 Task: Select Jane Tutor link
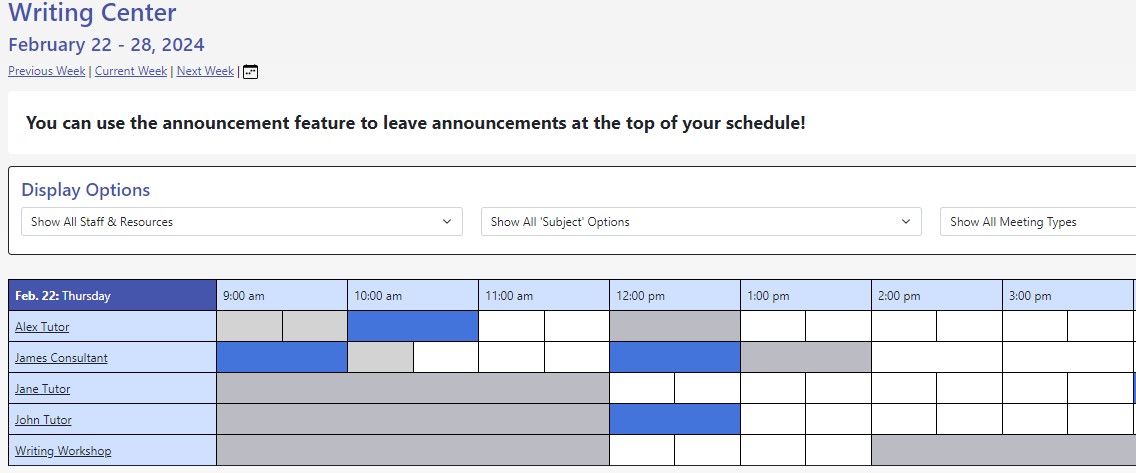click(x=42, y=389)
